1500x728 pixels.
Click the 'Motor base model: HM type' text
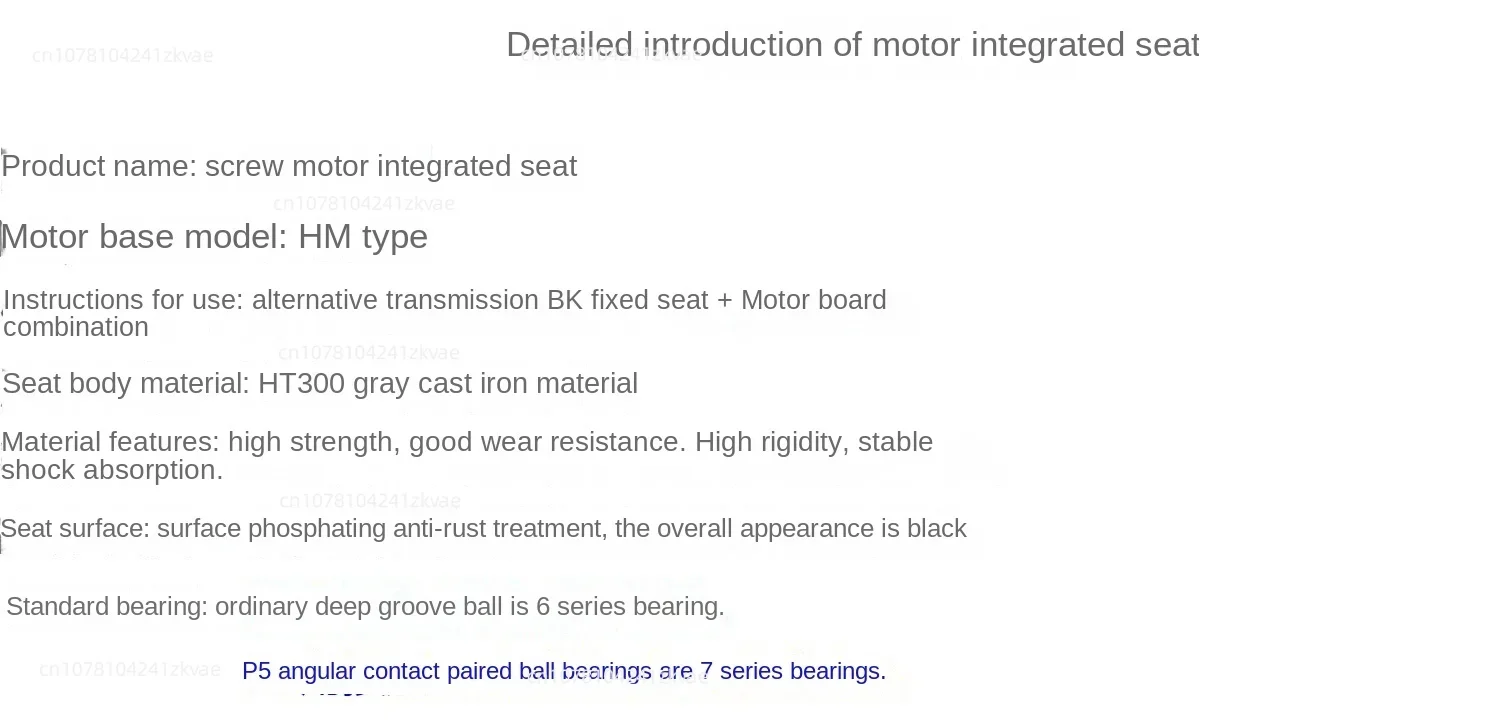tap(215, 237)
